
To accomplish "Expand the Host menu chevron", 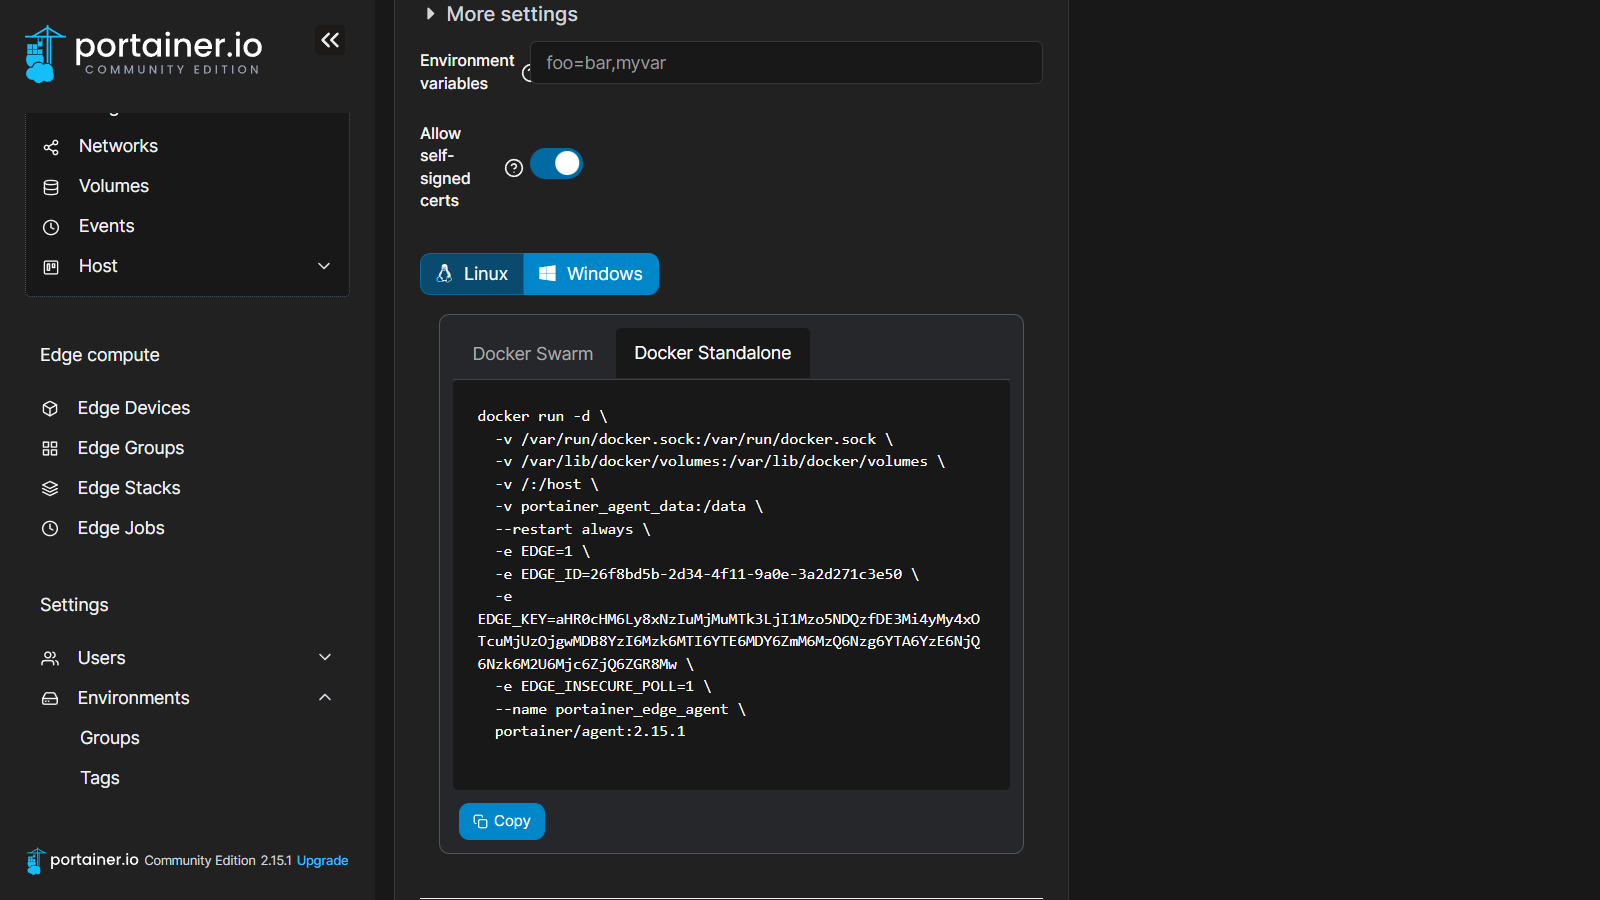I will (324, 266).
